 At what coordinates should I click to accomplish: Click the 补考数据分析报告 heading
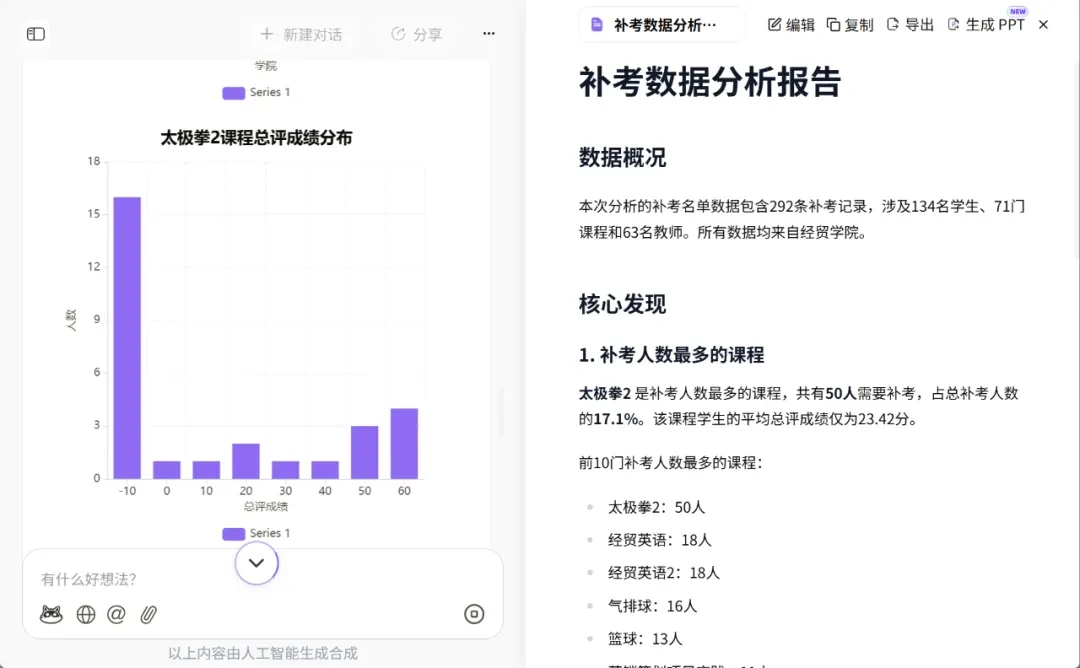[709, 82]
